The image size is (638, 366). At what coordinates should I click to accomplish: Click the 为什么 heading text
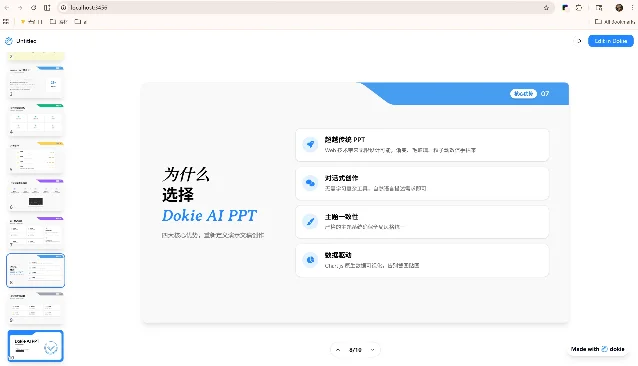186,174
